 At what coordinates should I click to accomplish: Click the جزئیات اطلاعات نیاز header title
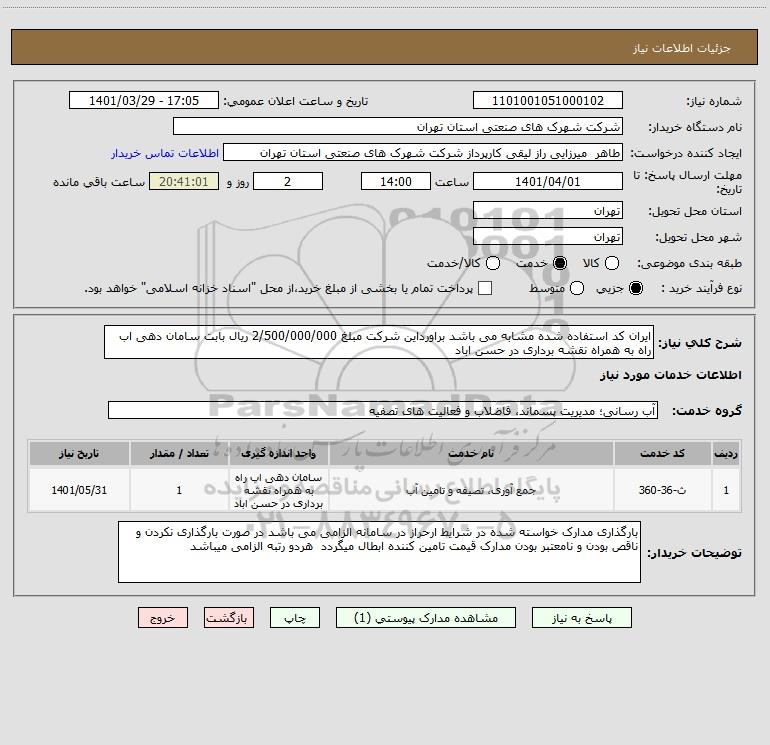click(x=682, y=48)
